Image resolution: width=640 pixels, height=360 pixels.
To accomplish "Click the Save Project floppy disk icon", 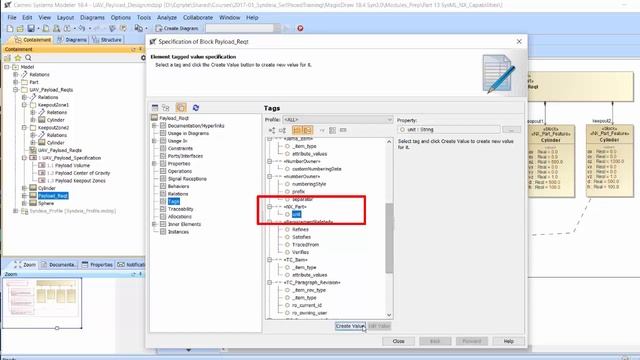I will [31, 29].
